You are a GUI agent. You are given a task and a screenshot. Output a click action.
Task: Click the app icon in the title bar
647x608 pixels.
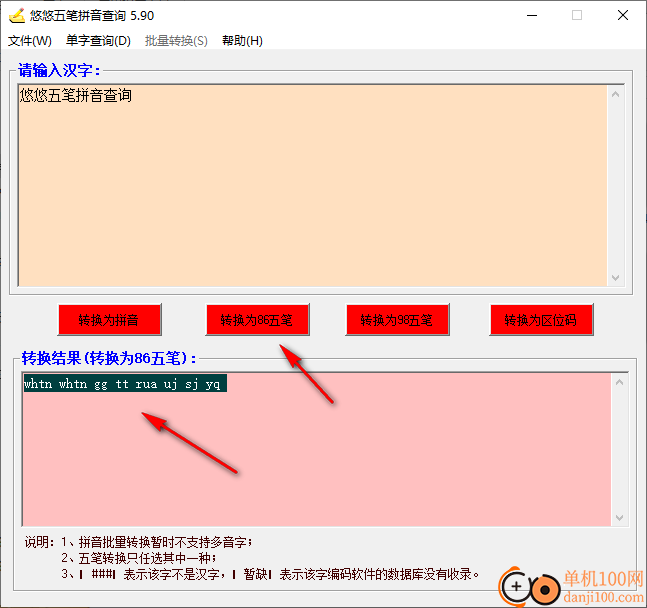click(x=17, y=16)
